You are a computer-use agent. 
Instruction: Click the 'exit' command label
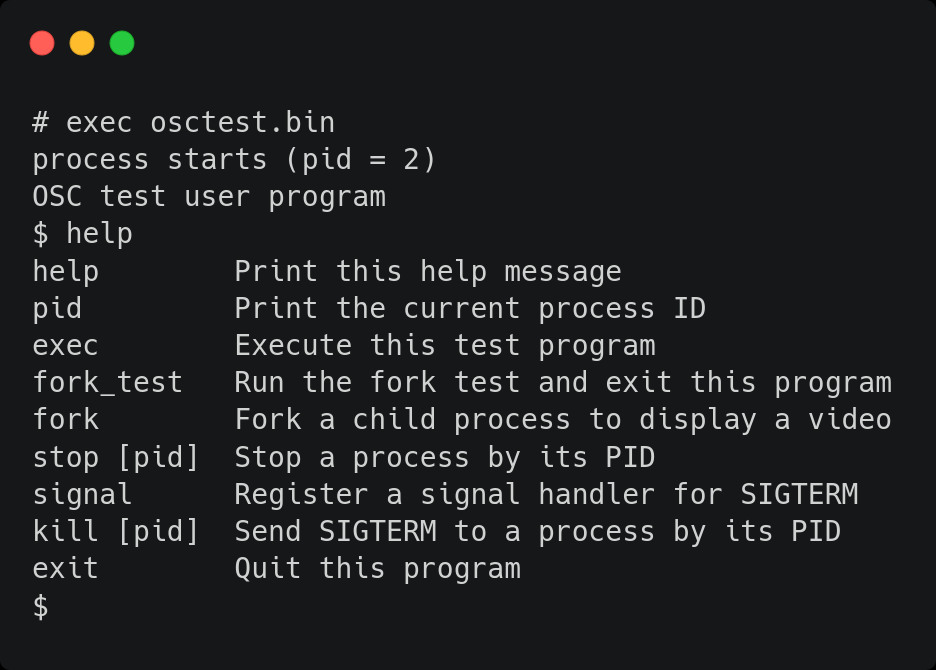64,568
